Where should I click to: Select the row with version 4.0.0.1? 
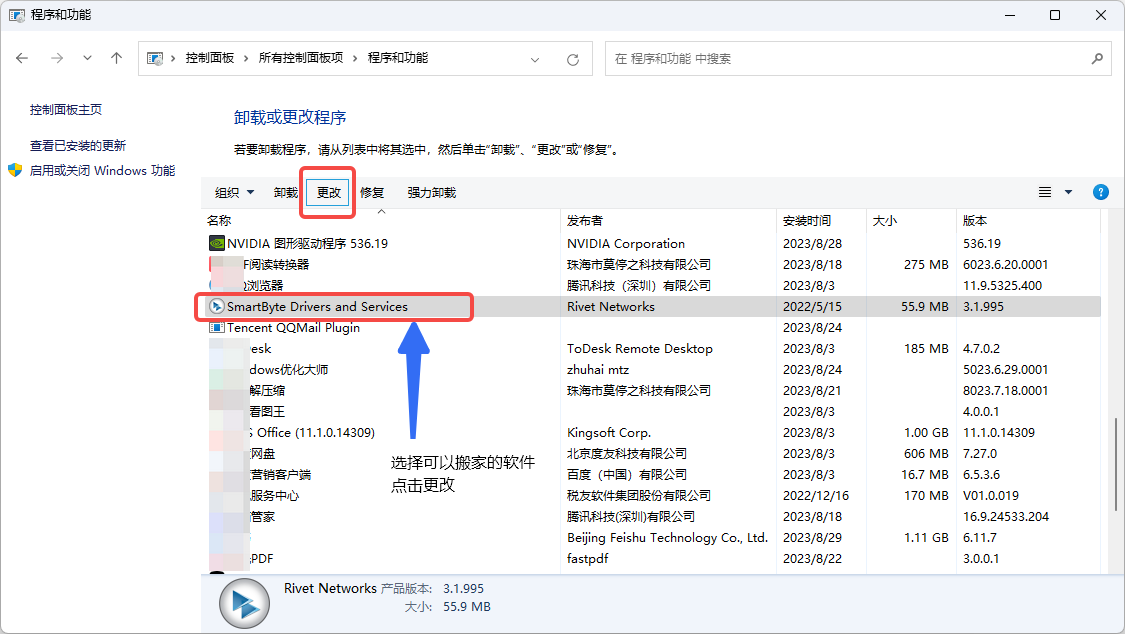[651, 412]
